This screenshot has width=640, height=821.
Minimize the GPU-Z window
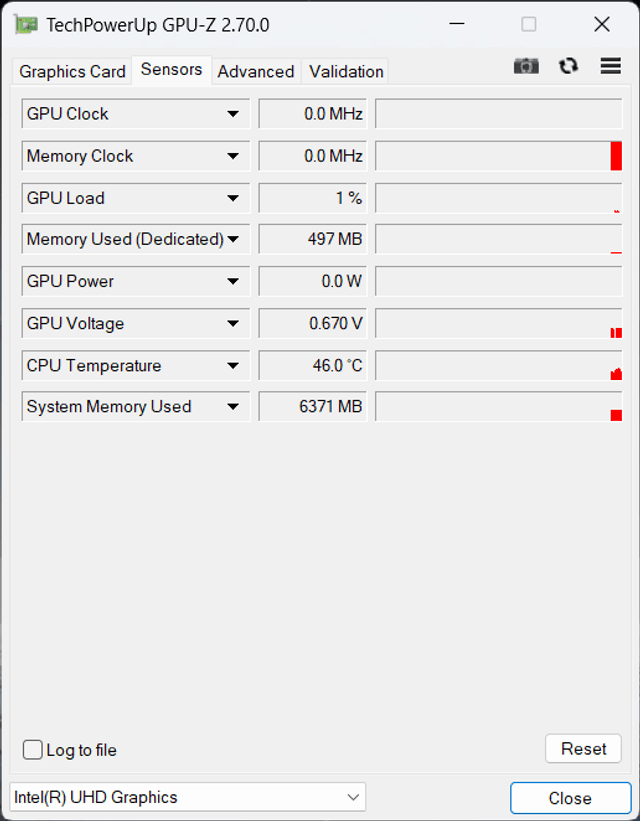(457, 24)
